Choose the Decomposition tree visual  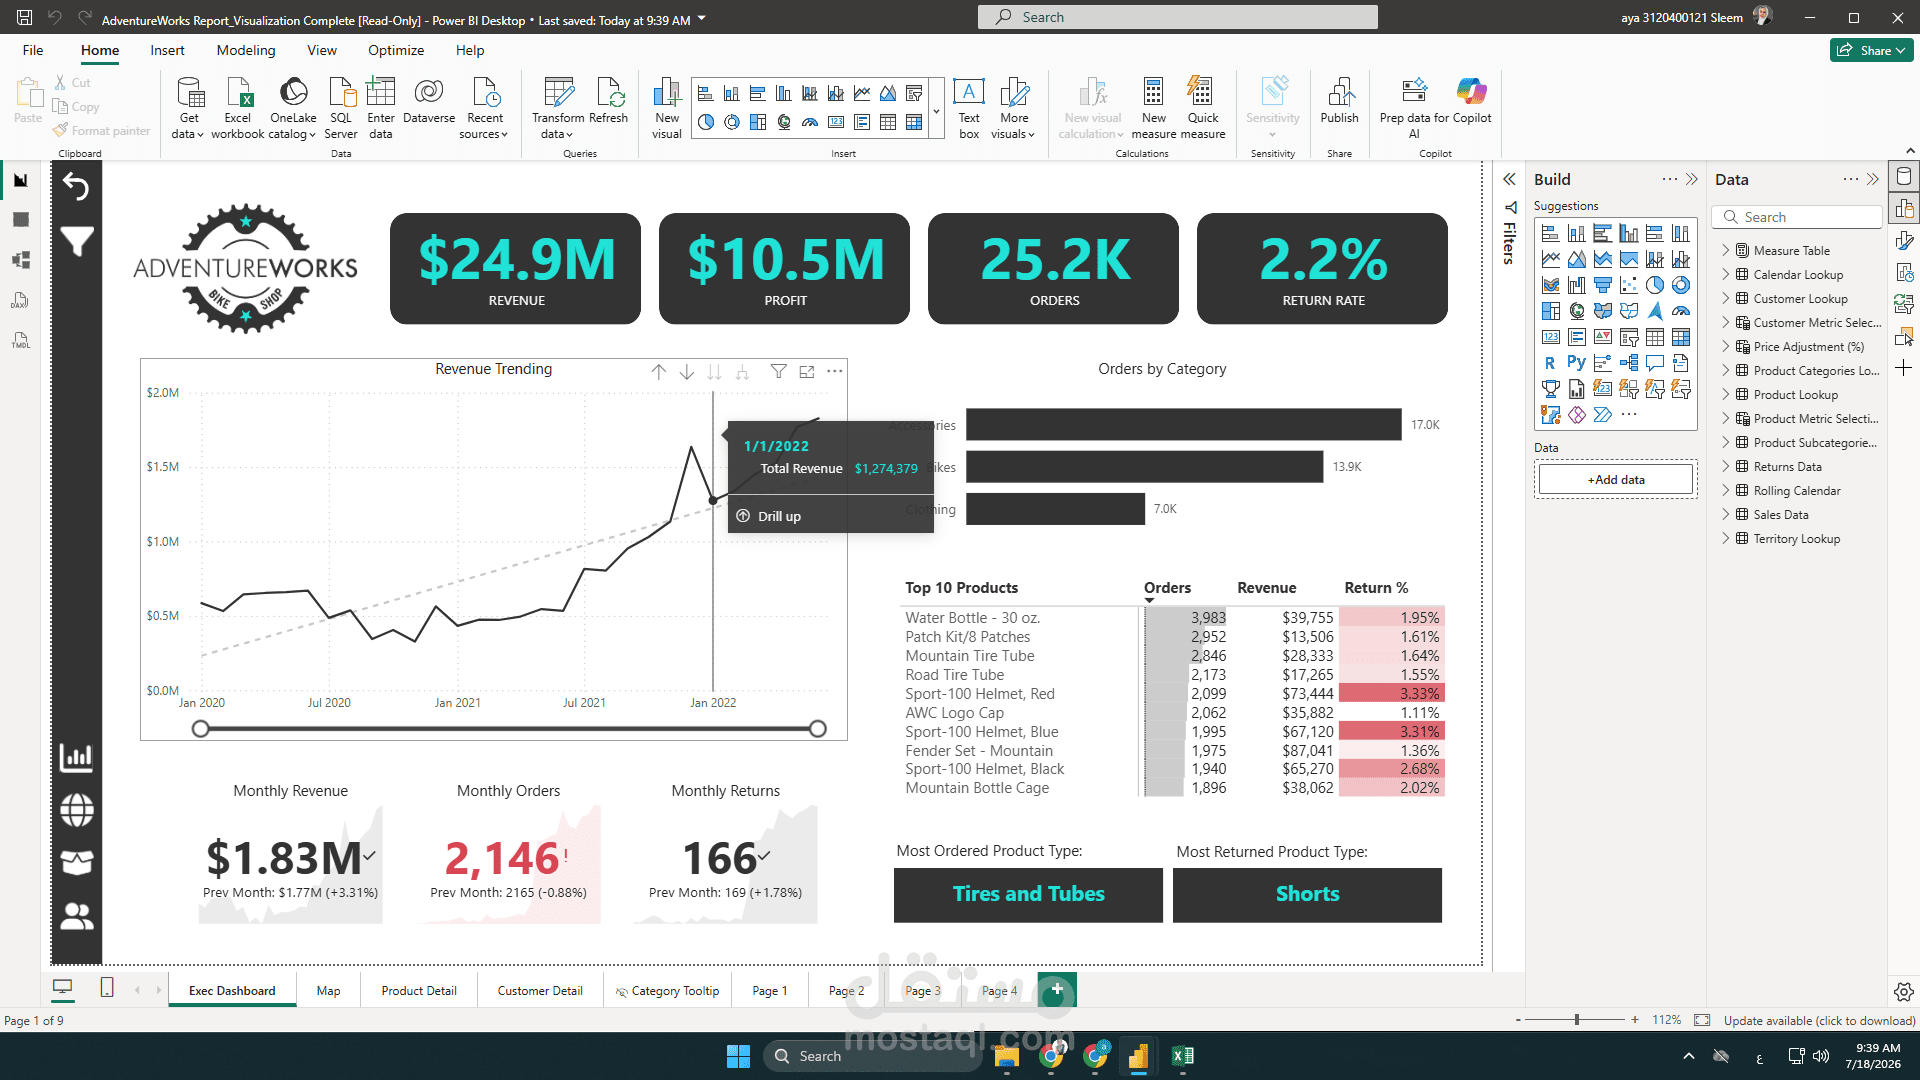[1629, 363]
